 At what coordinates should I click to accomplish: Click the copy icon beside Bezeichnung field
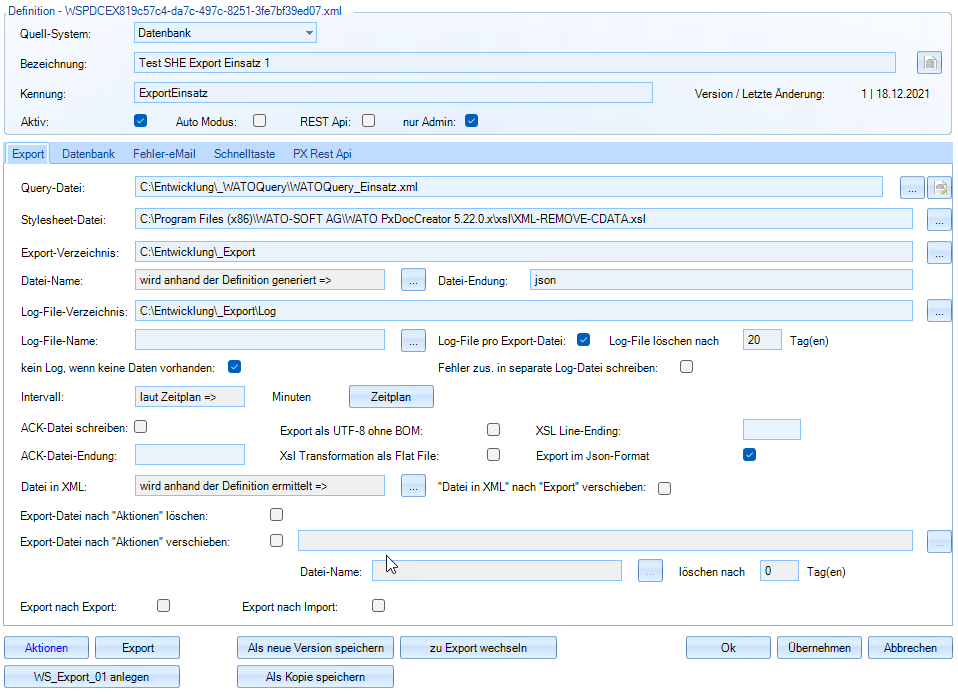pyautogui.click(x=929, y=63)
